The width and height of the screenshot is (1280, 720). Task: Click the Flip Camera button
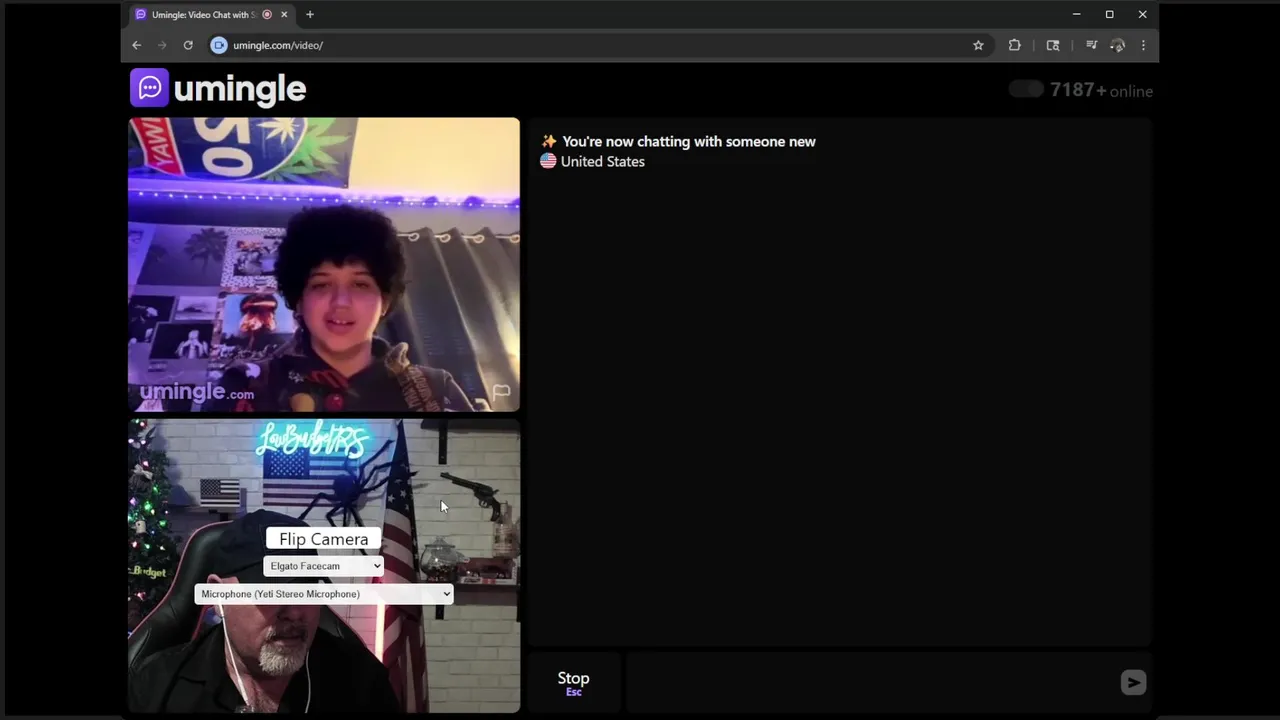click(x=324, y=539)
